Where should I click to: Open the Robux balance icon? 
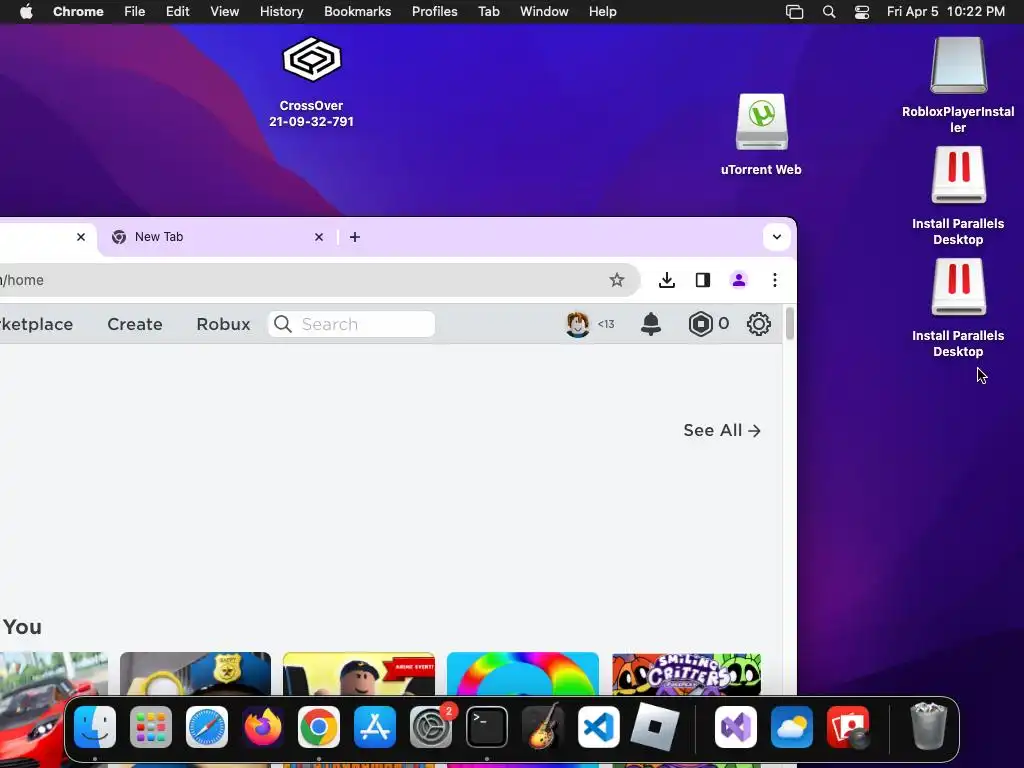coord(700,324)
